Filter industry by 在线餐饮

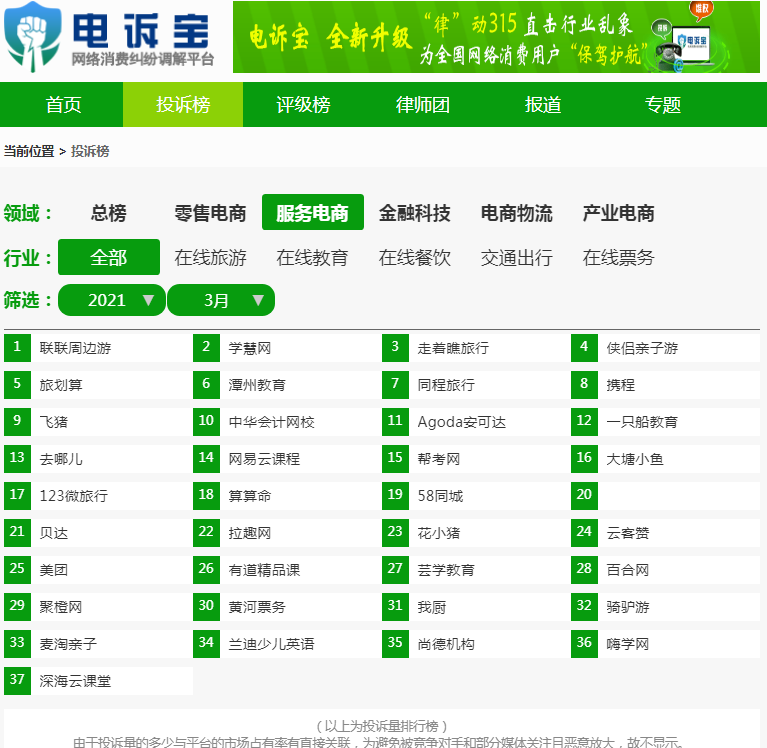point(414,257)
